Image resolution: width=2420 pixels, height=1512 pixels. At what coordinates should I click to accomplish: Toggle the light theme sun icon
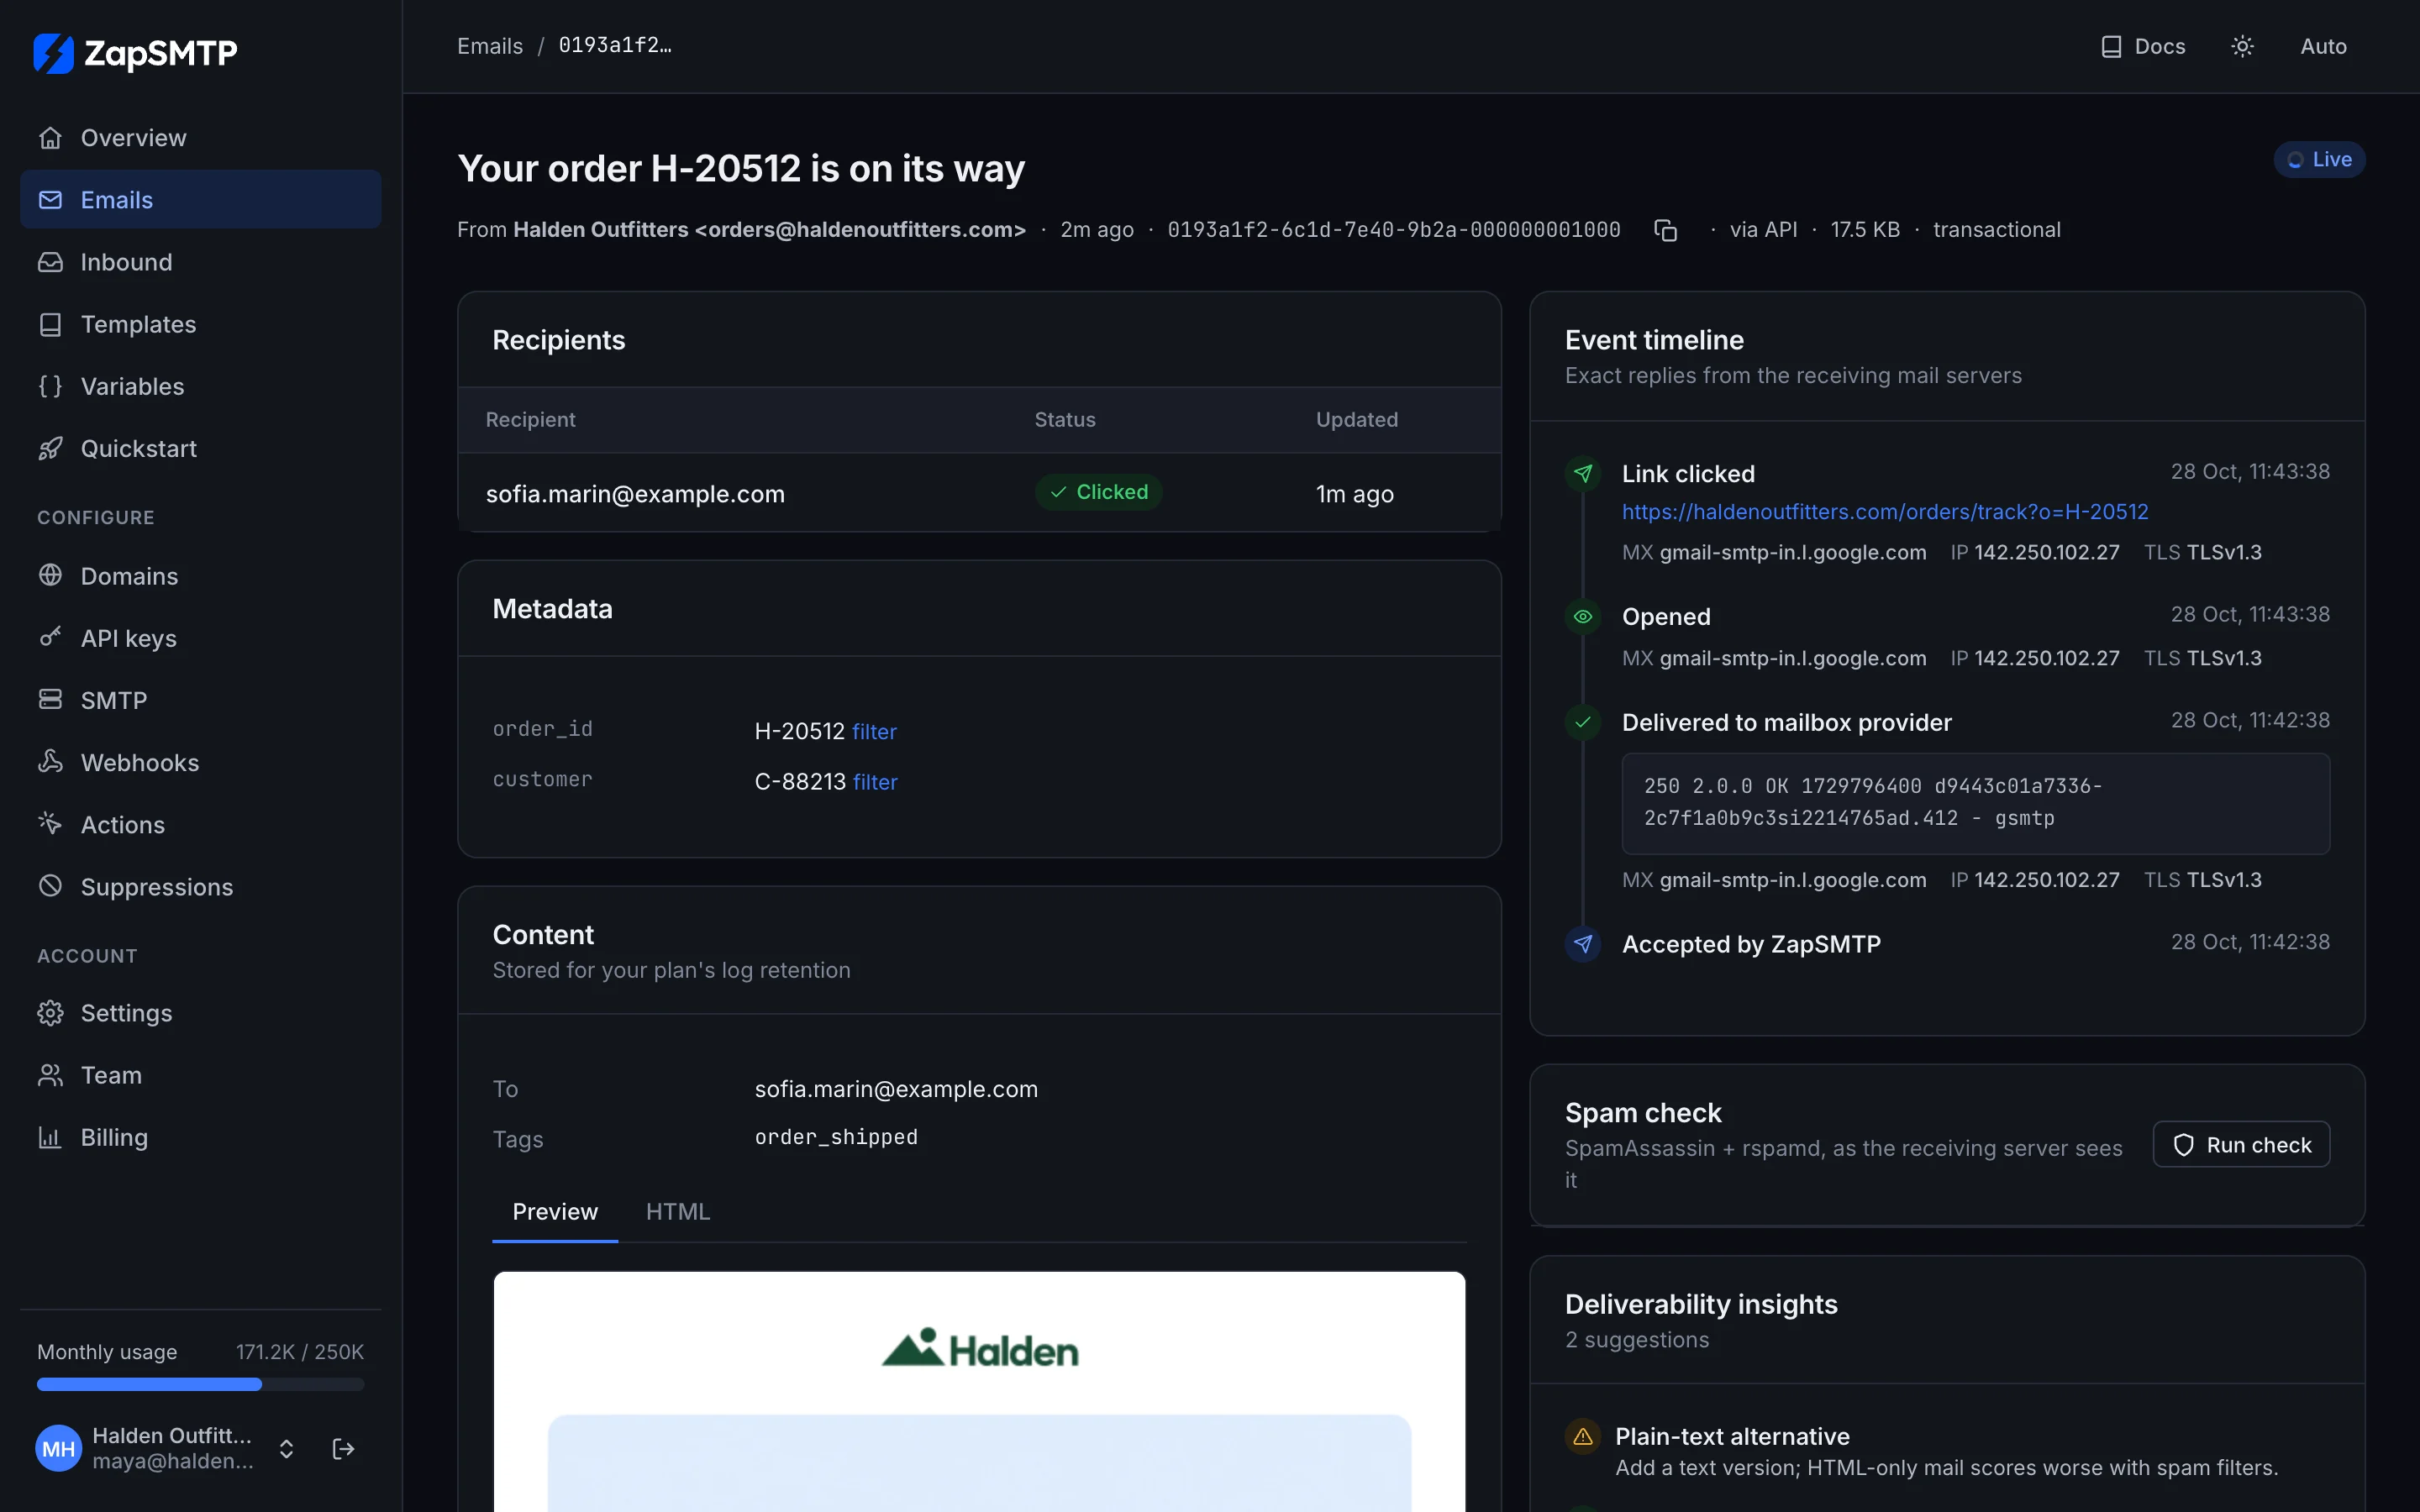tap(2242, 46)
